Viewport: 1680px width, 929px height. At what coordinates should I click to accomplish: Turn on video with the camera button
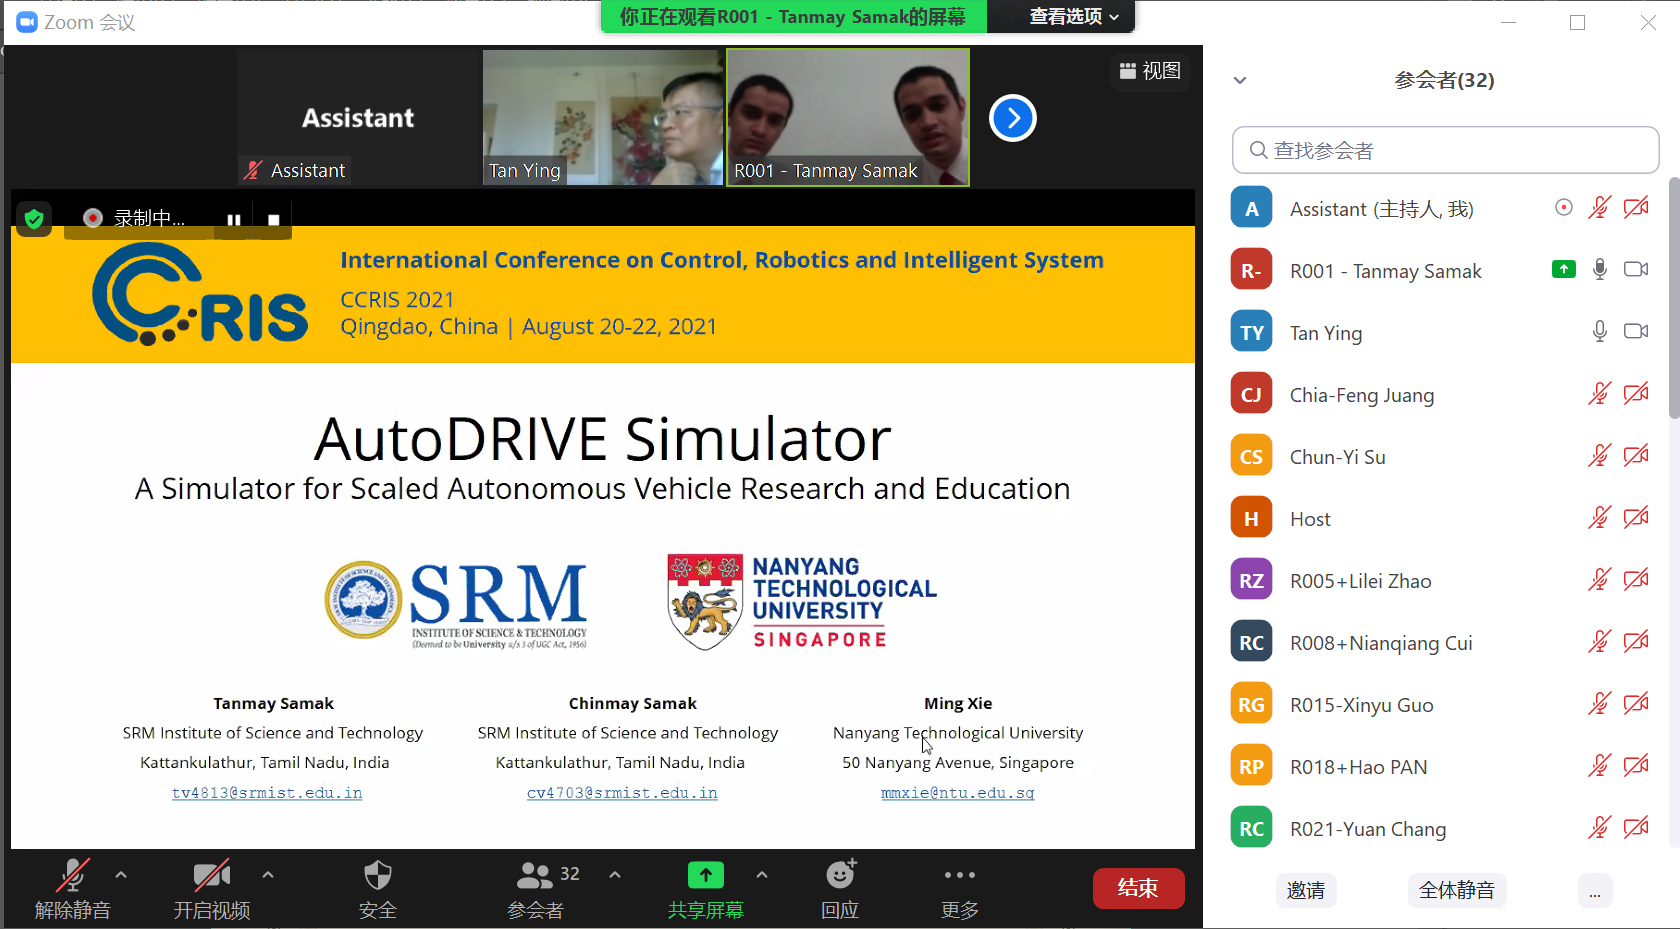point(211,876)
